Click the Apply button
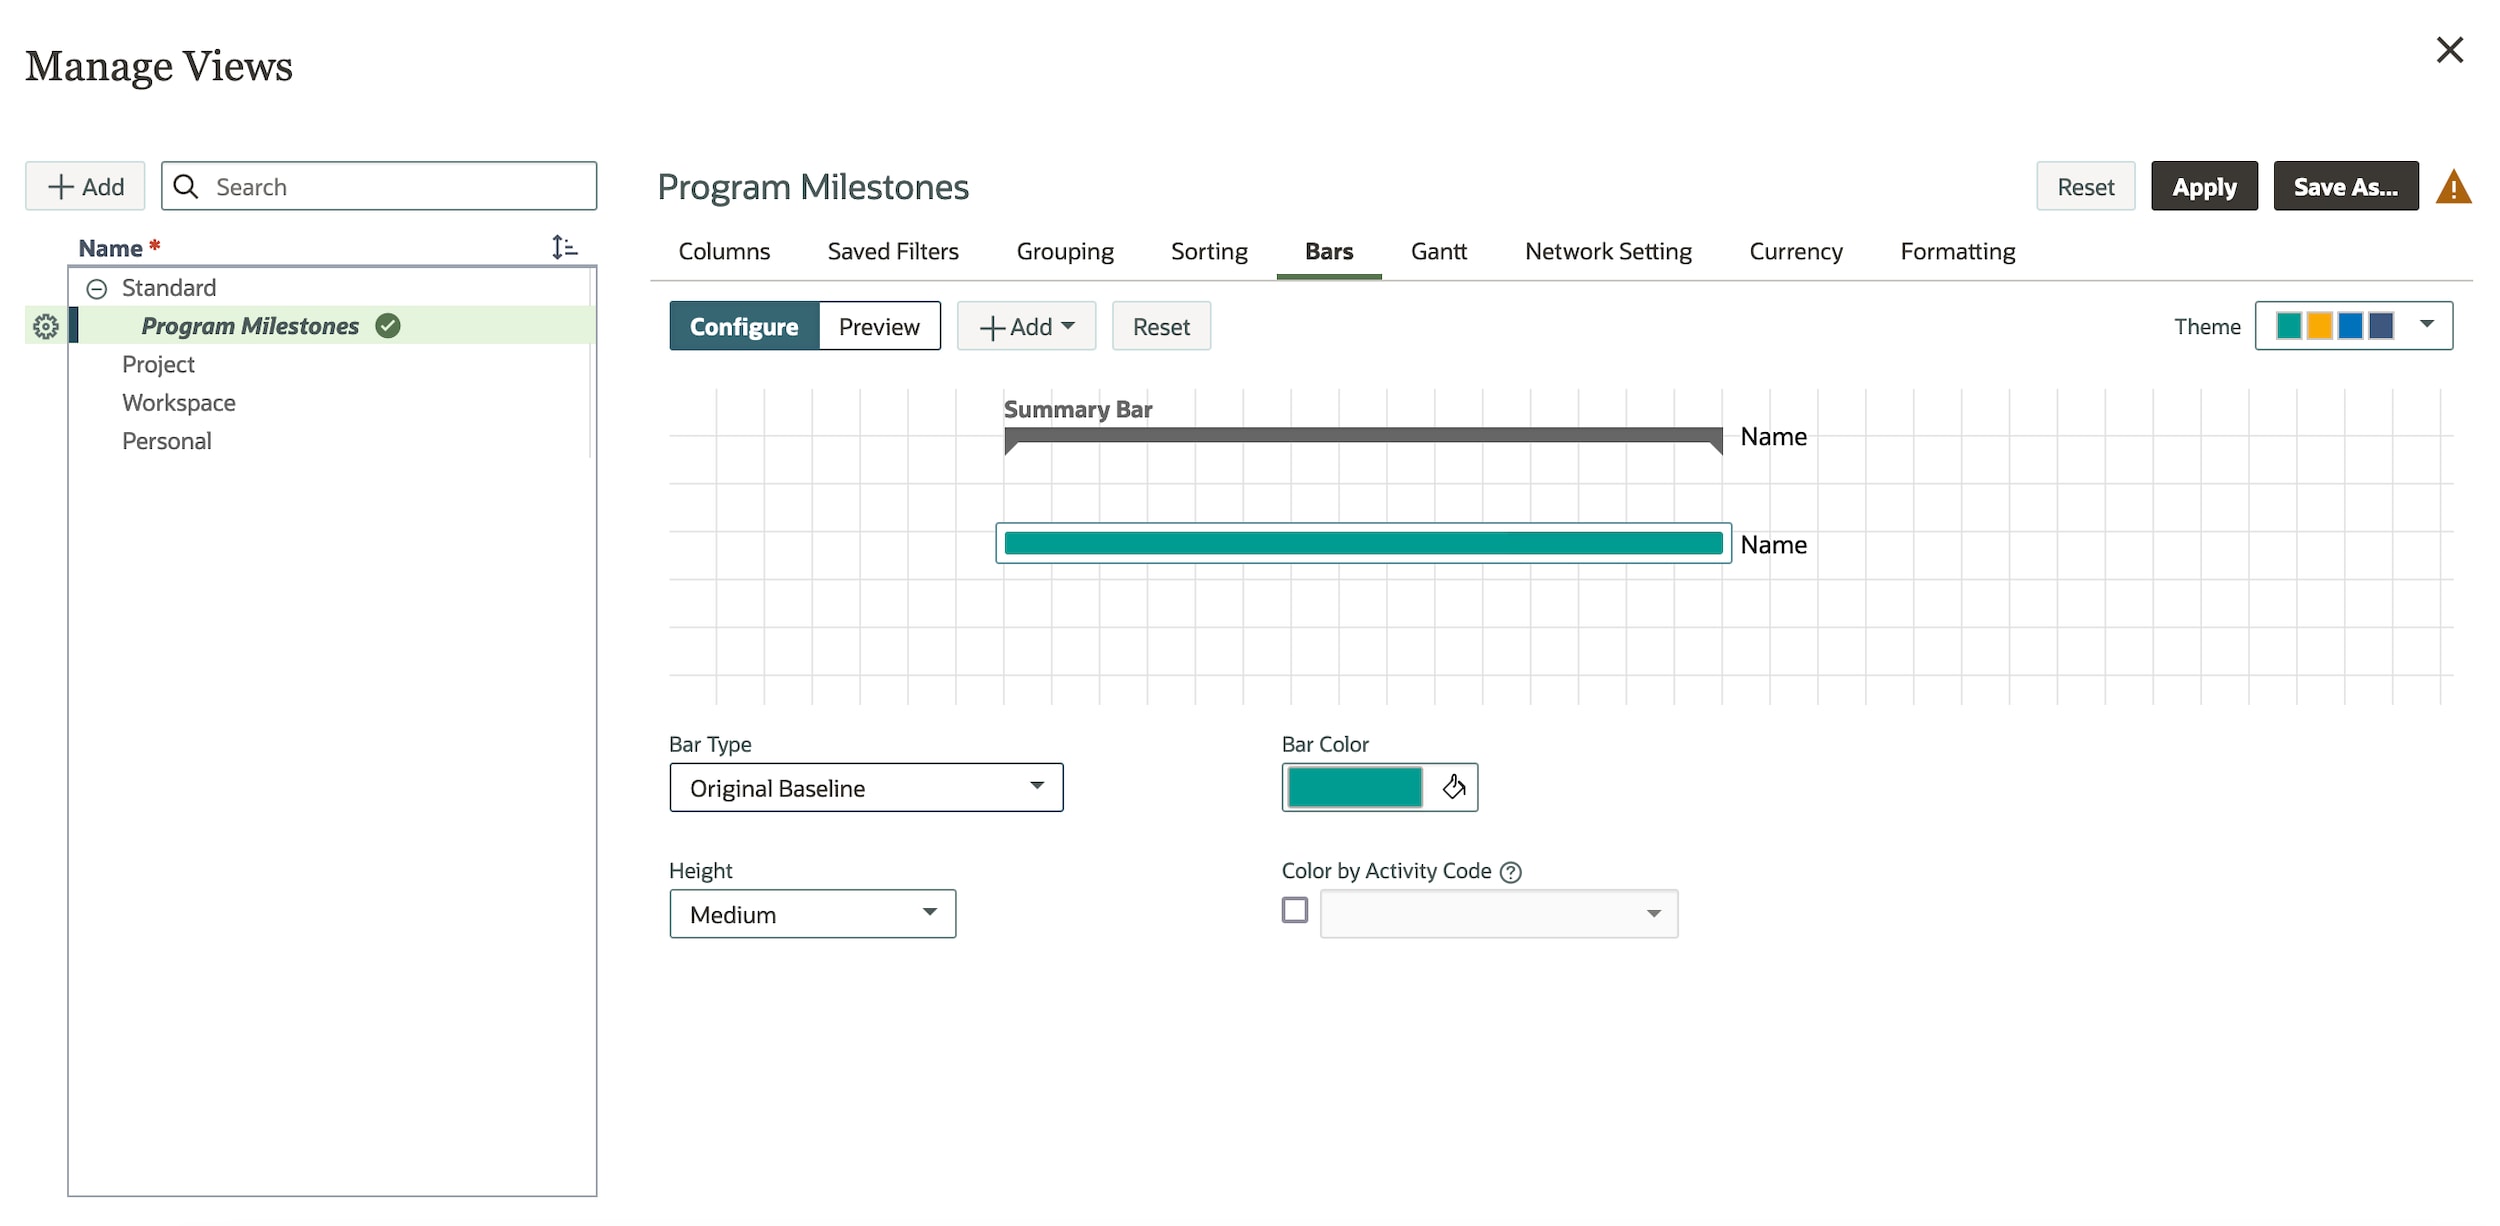Viewport: 2500px width, 1226px height. pyautogui.click(x=2204, y=187)
